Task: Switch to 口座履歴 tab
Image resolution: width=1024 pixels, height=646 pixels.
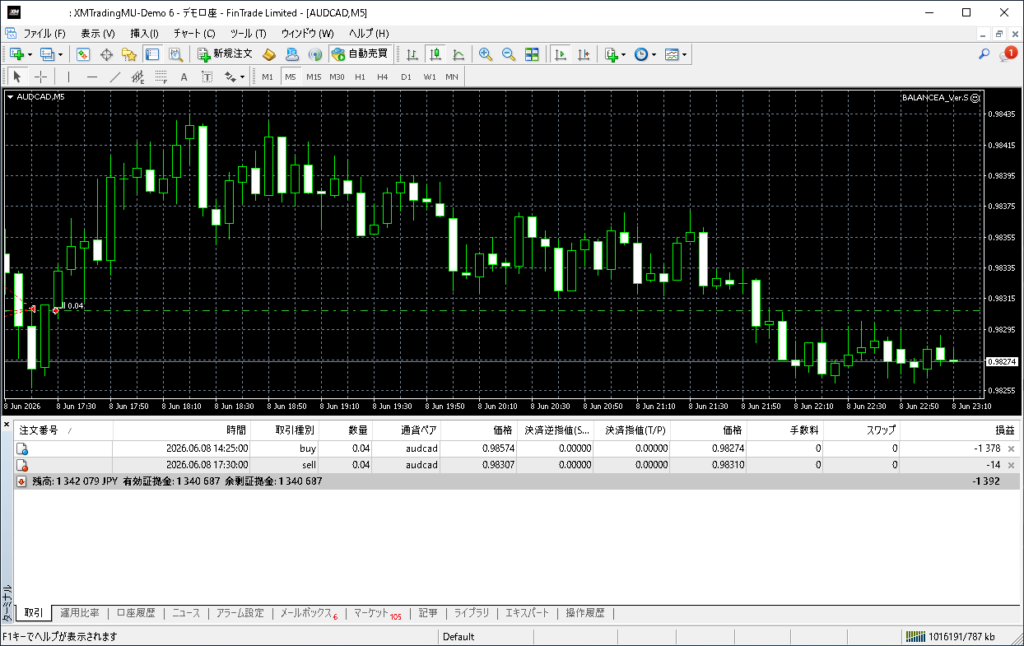Action: (136, 613)
